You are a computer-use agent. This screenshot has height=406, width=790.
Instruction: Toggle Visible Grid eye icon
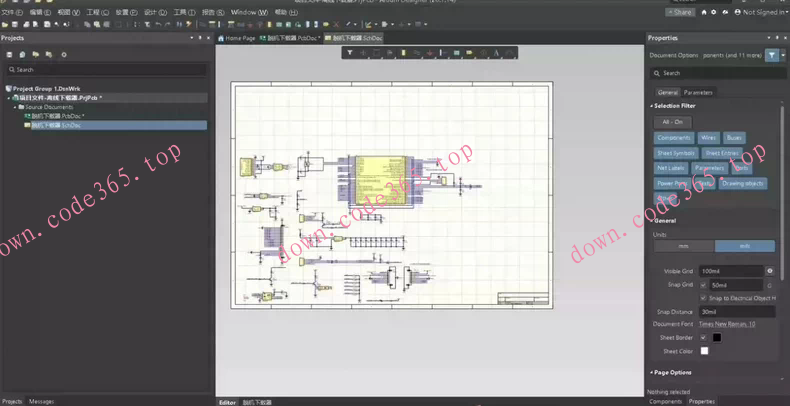coord(770,271)
